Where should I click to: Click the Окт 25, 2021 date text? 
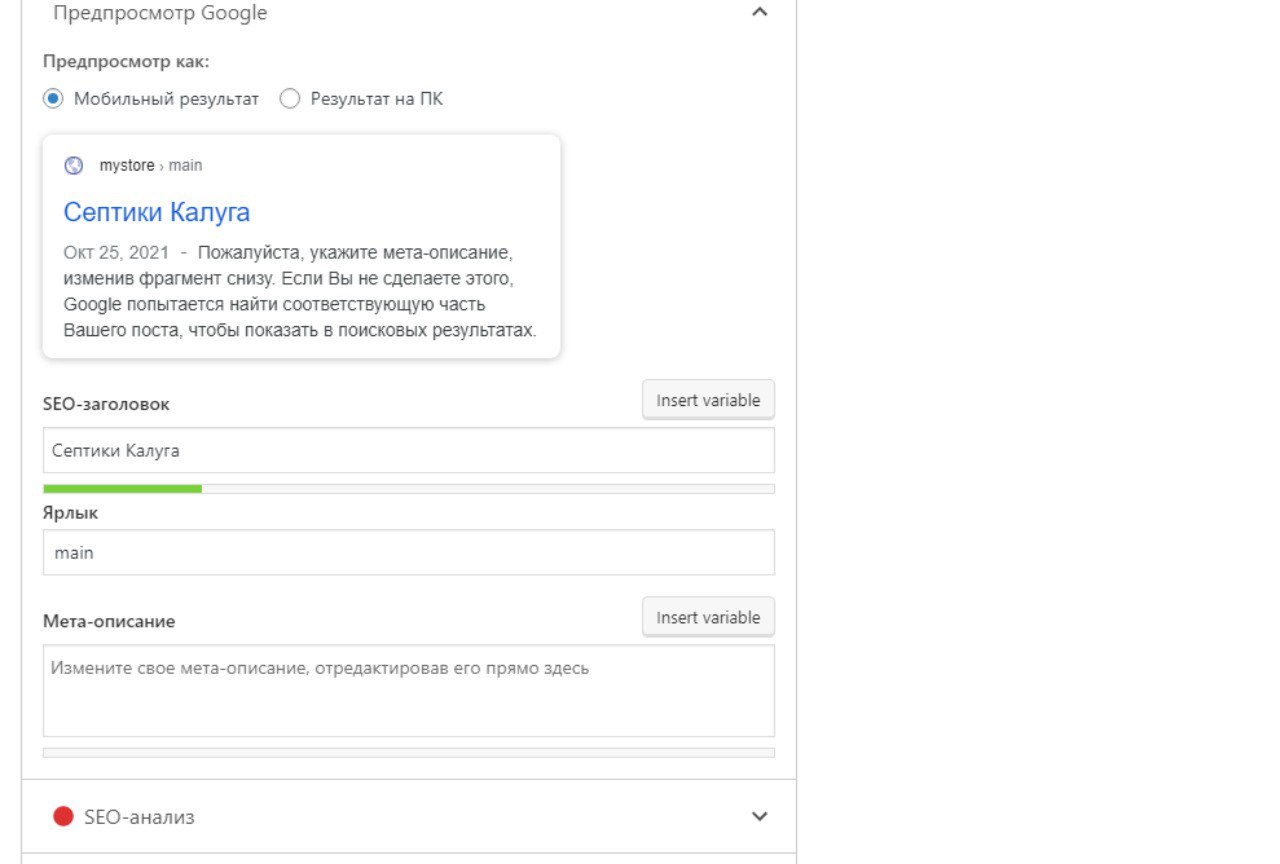[116, 252]
